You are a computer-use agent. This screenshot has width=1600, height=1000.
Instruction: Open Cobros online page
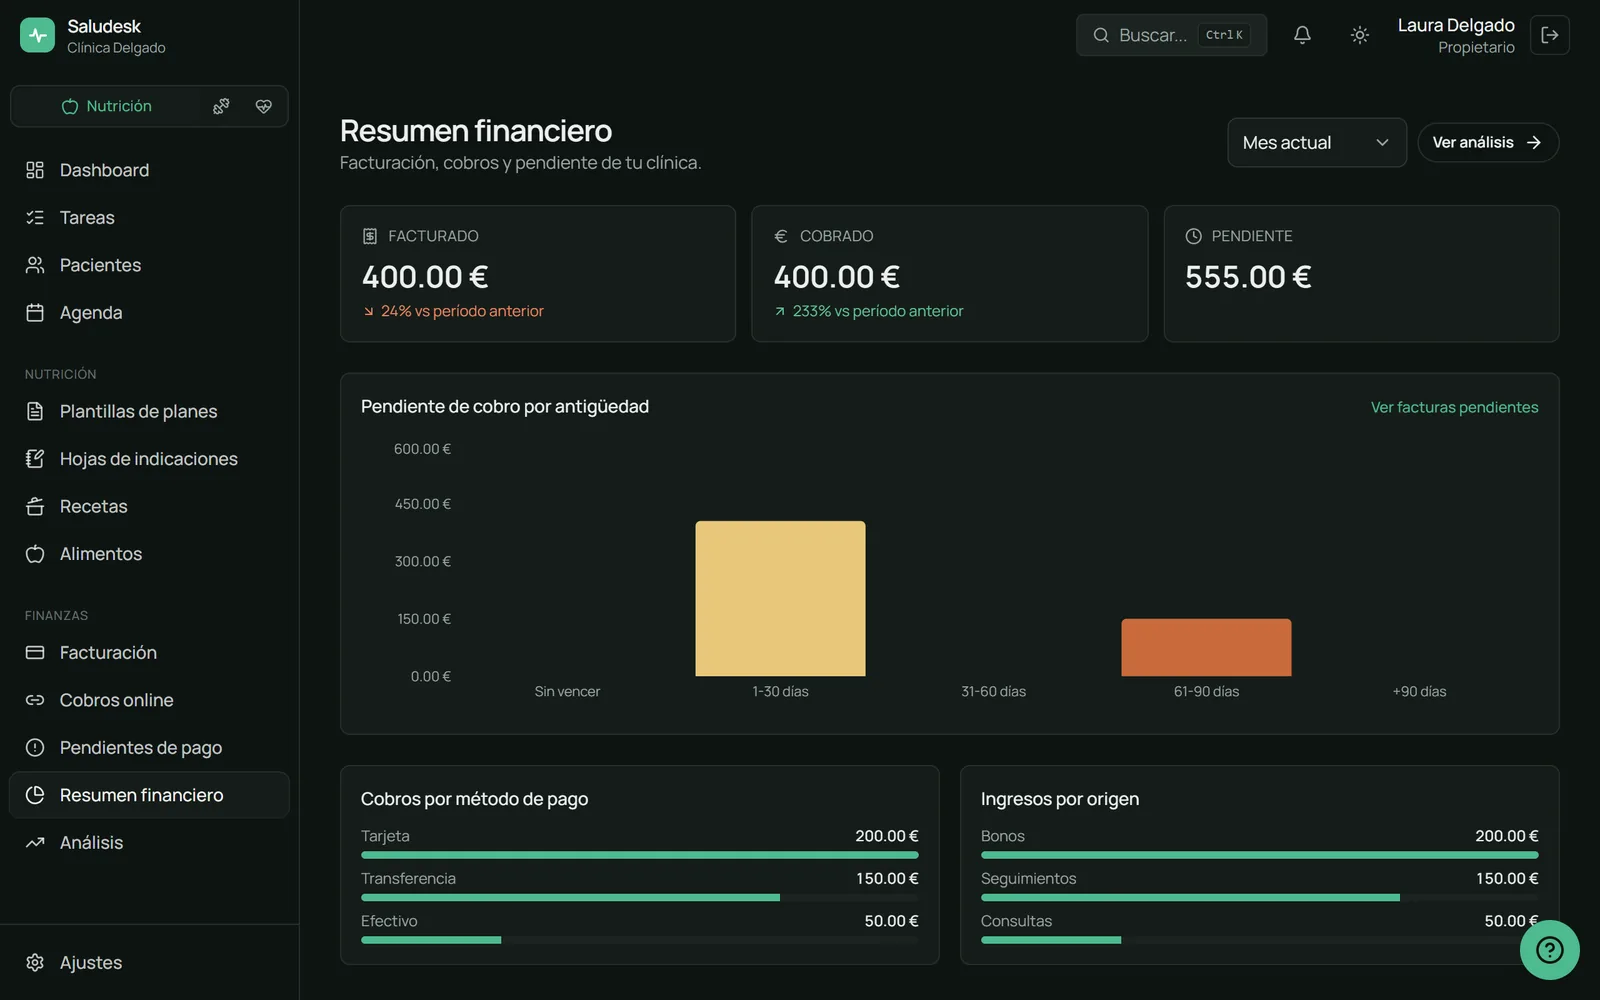[149, 700]
